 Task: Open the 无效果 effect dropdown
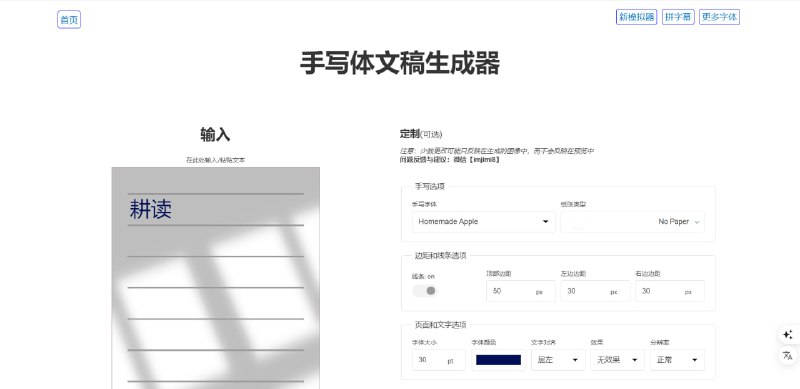[617, 360]
